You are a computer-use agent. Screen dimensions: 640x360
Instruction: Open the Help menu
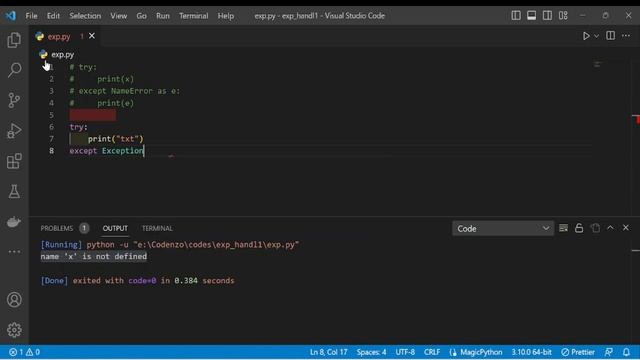click(x=225, y=16)
